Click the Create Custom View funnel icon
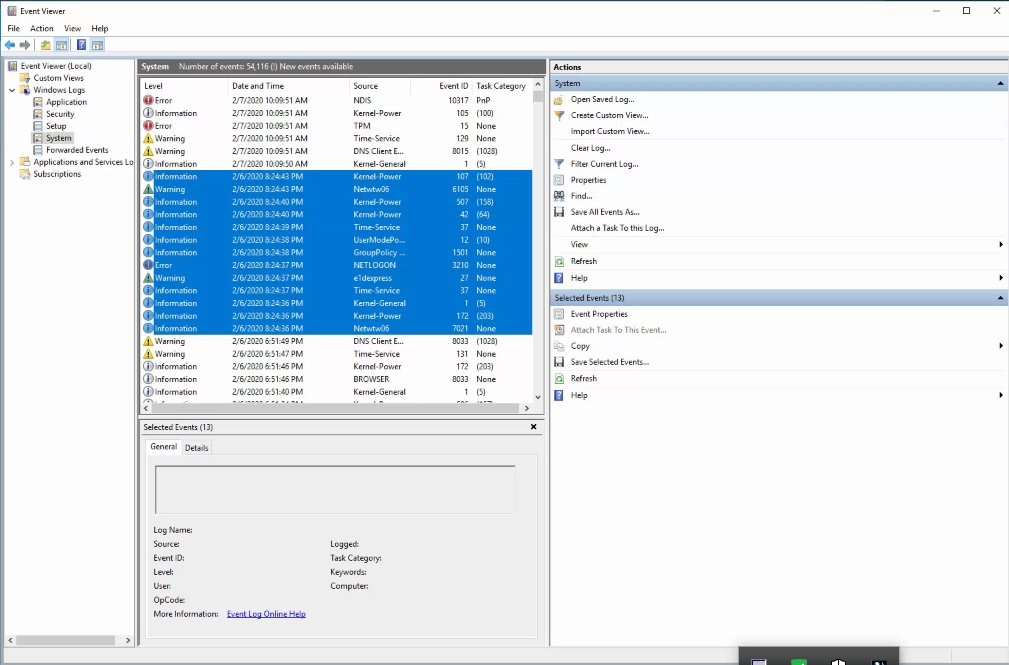1009x665 pixels. point(559,116)
